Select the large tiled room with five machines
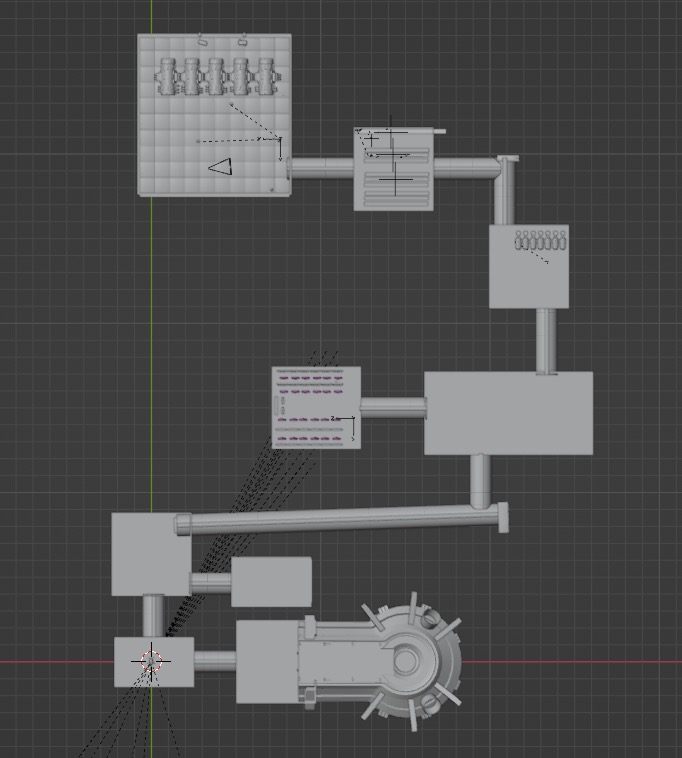The width and height of the screenshot is (682, 758). pyautogui.click(x=214, y=115)
